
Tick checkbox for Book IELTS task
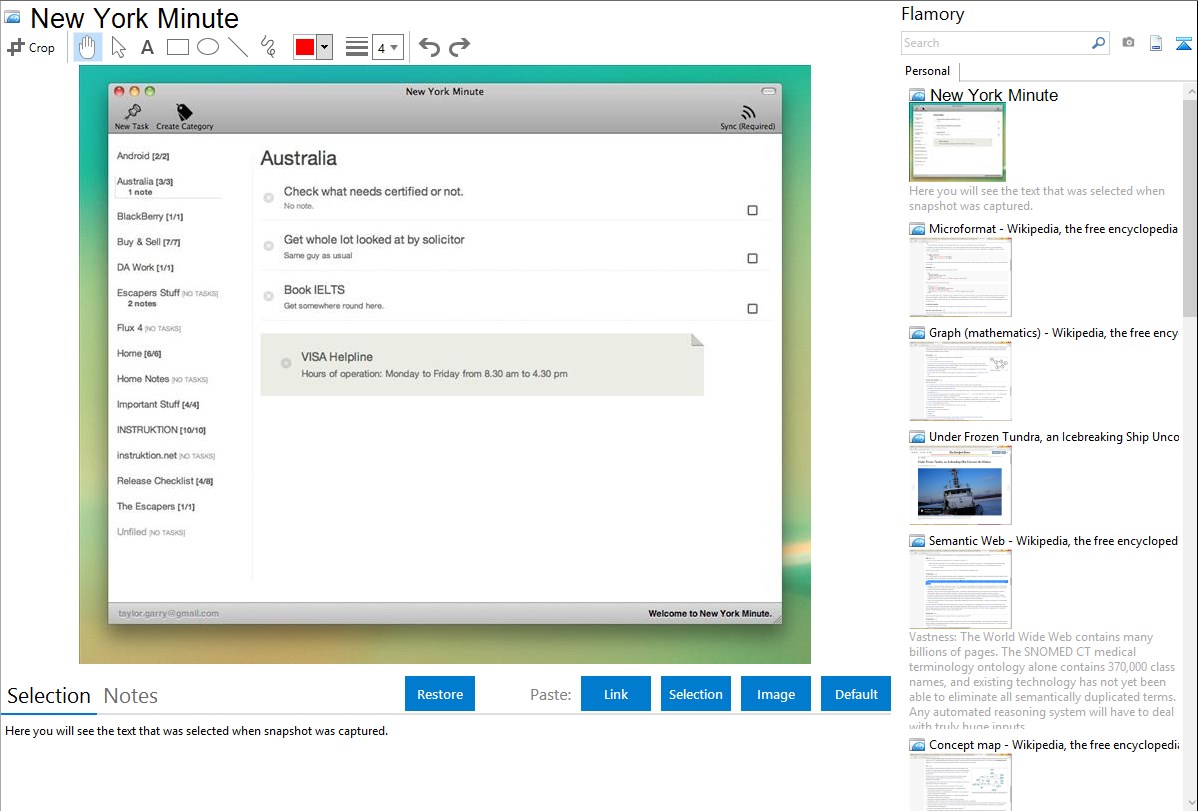(x=753, y=309)
